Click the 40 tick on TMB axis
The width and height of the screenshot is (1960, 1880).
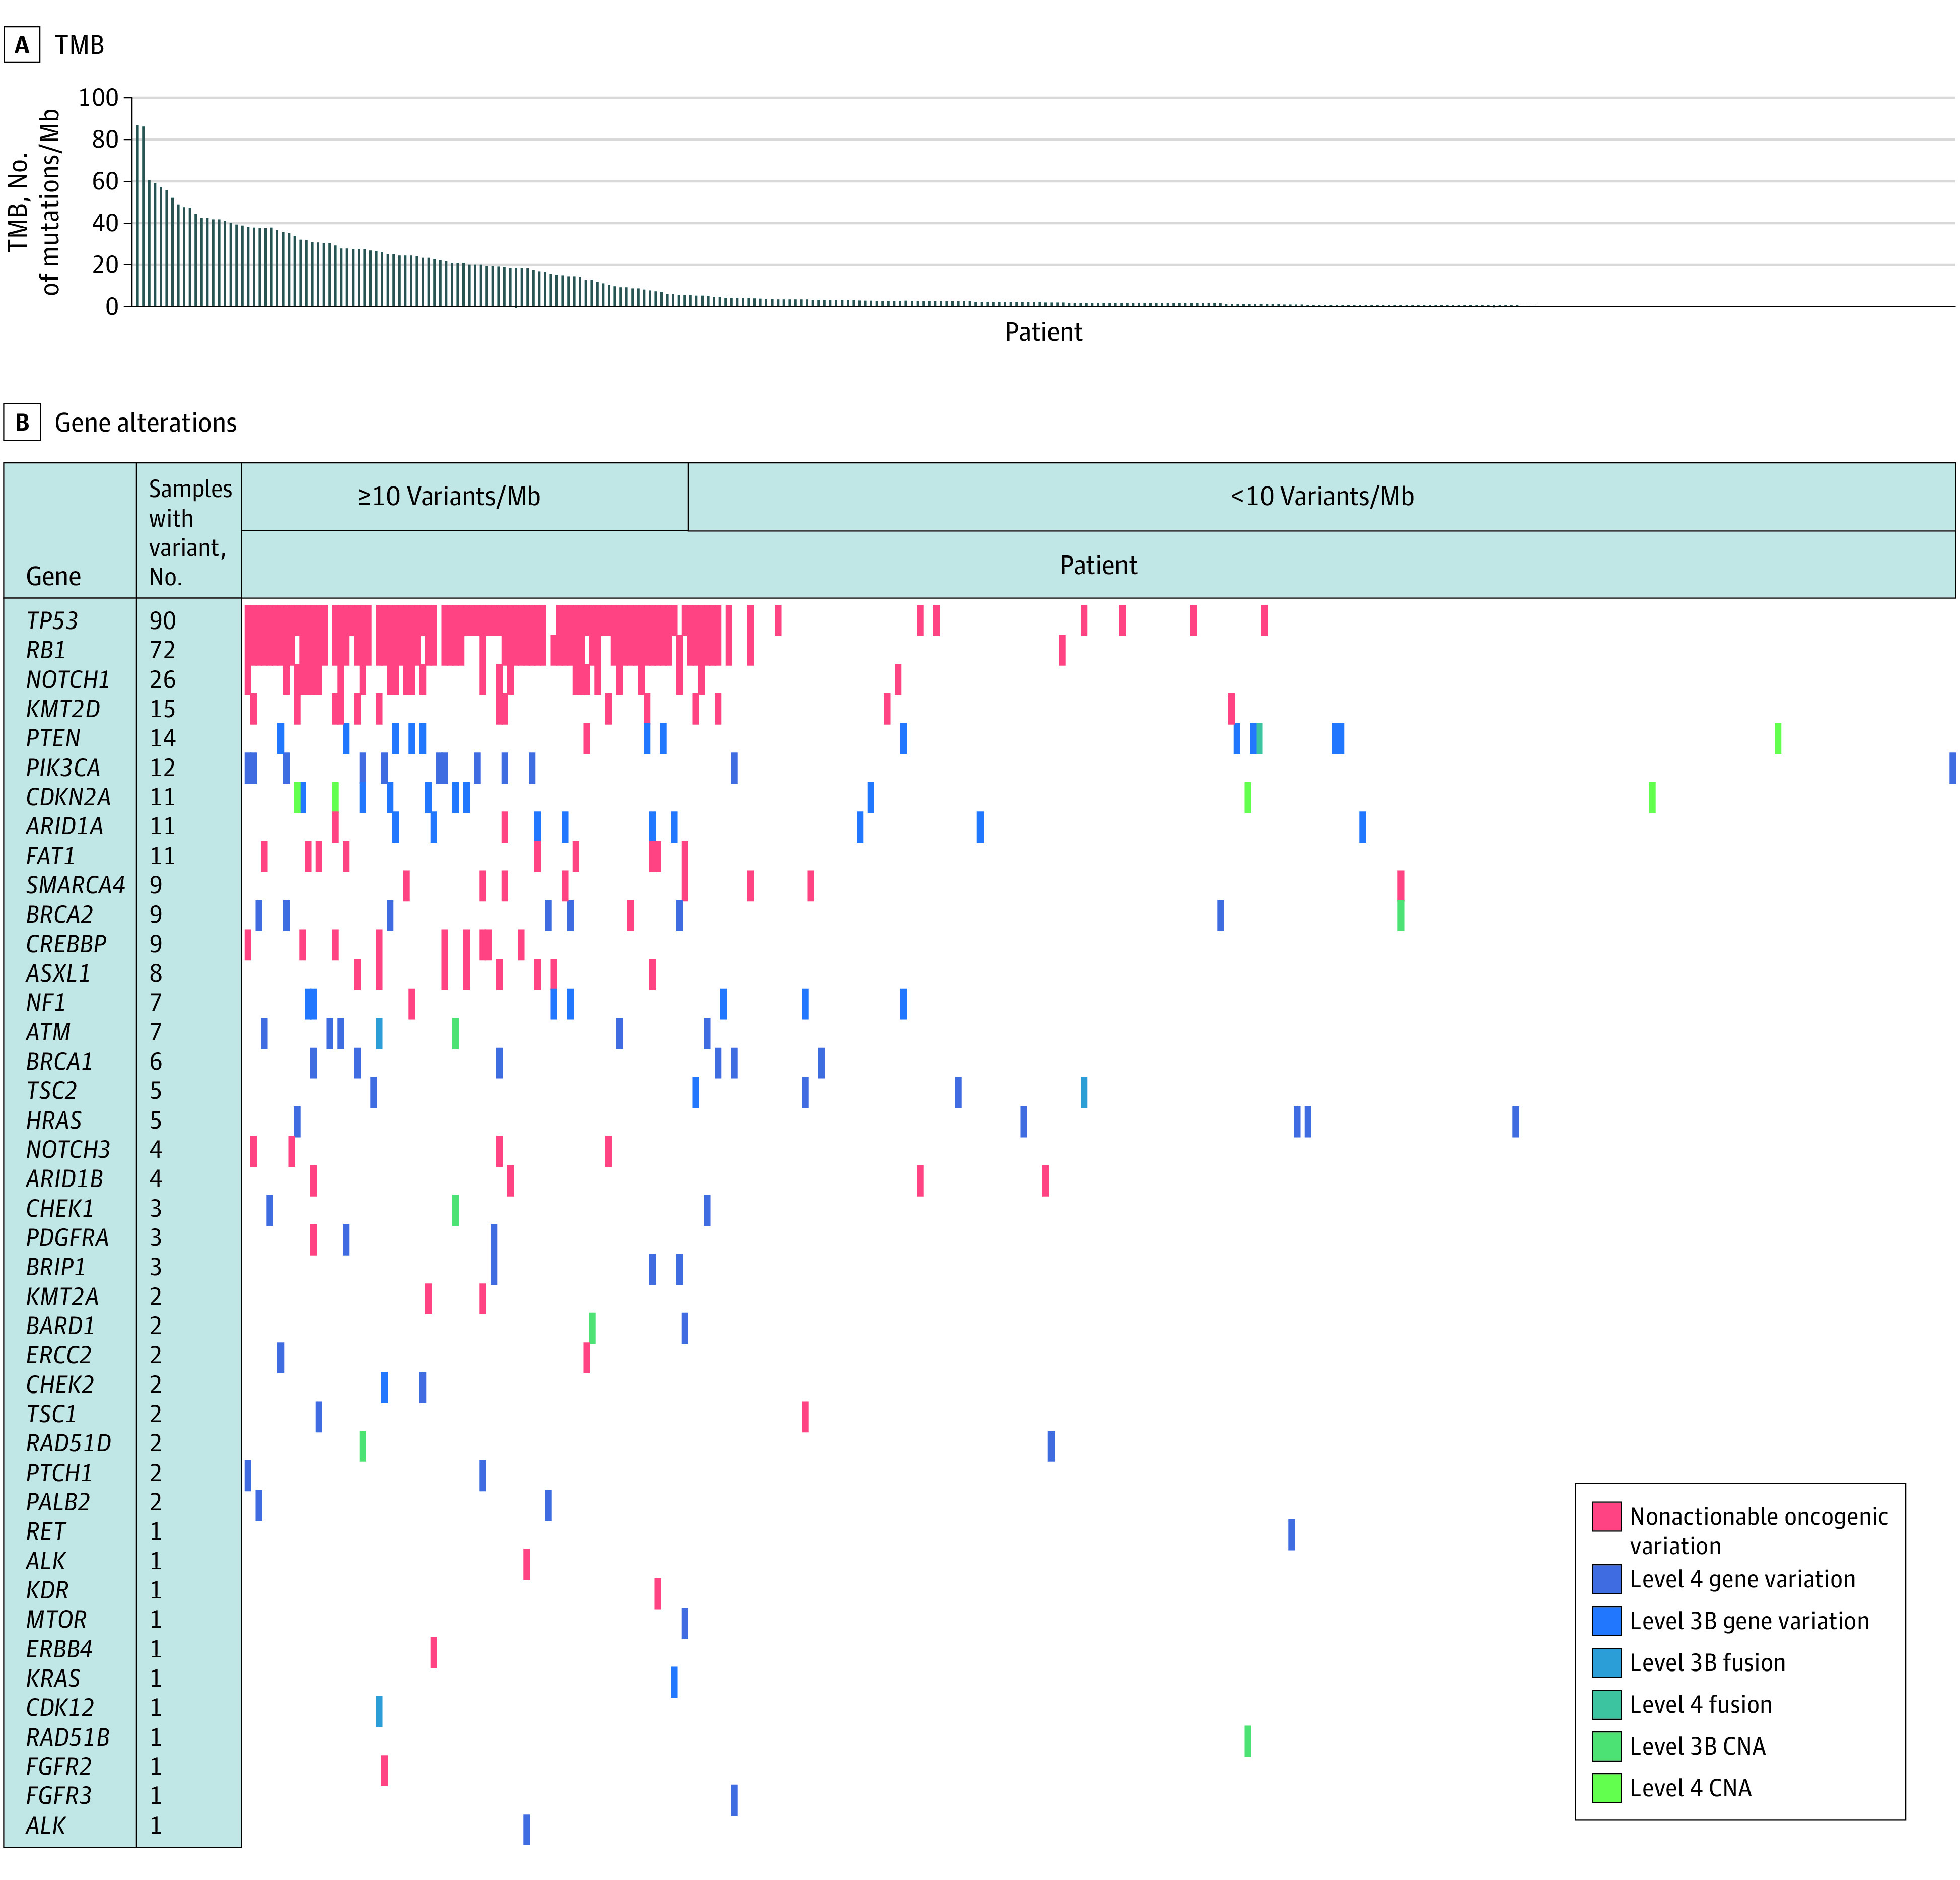[105, 223]
